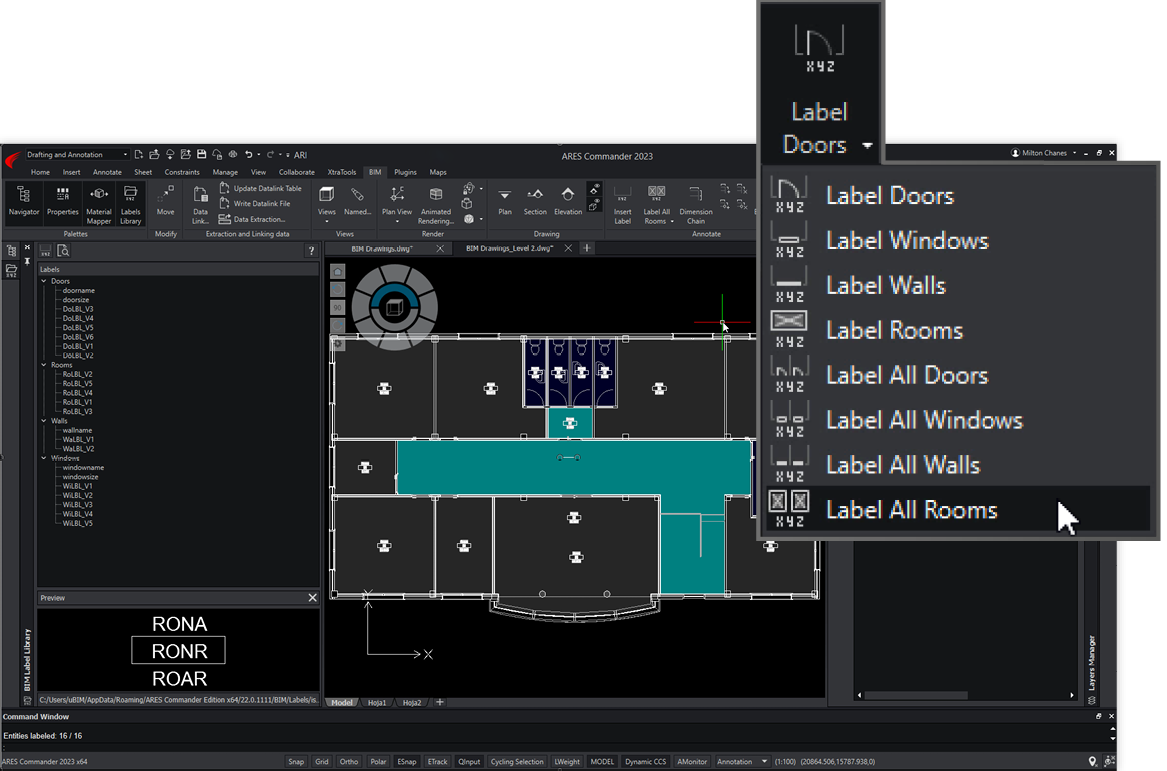
Task: Collapse the Rooms tree node
Action: 44,365
